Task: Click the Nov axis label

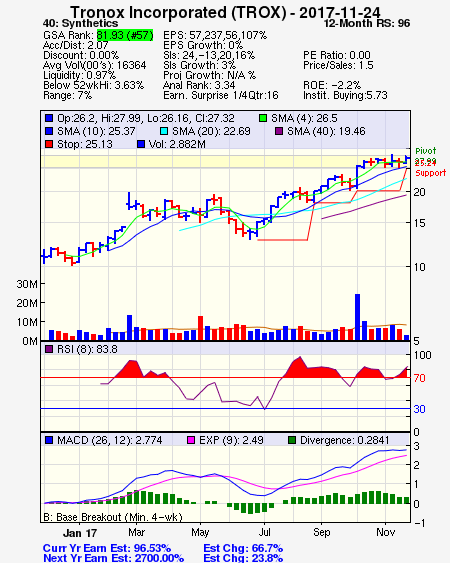Action: 385,532
